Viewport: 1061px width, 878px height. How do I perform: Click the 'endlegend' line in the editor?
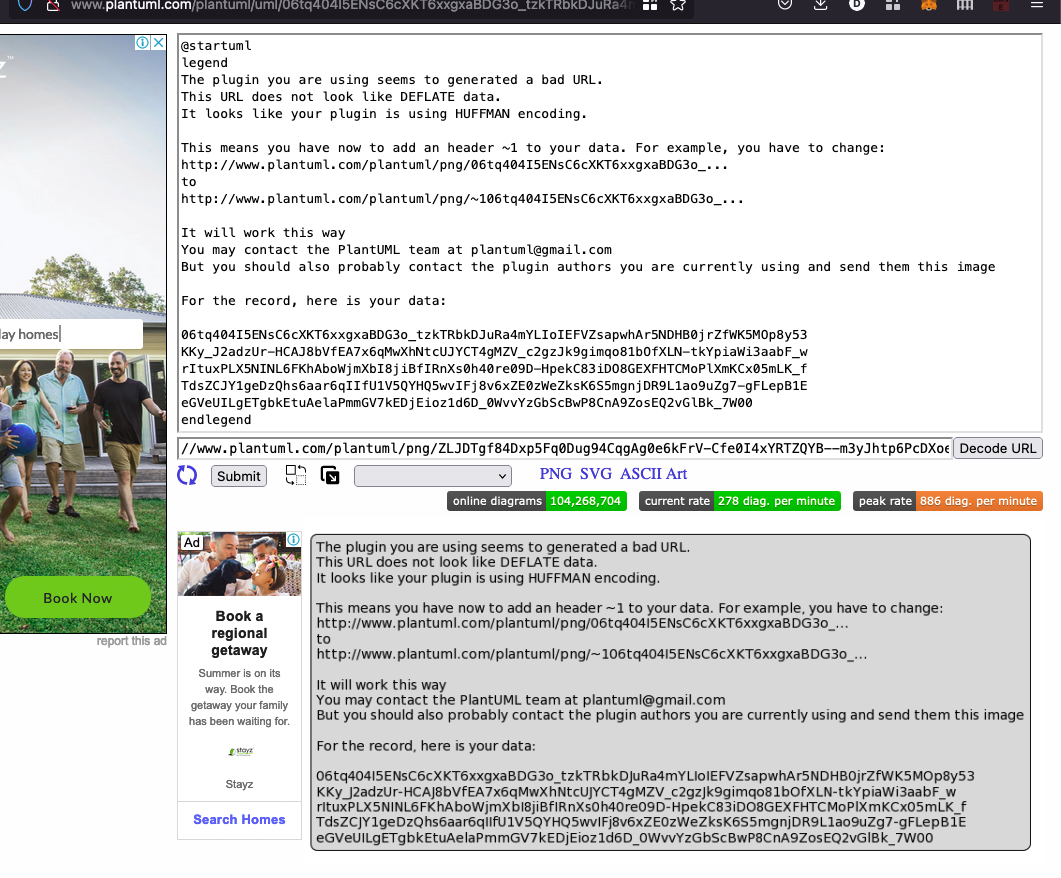[x=216, y=420]
